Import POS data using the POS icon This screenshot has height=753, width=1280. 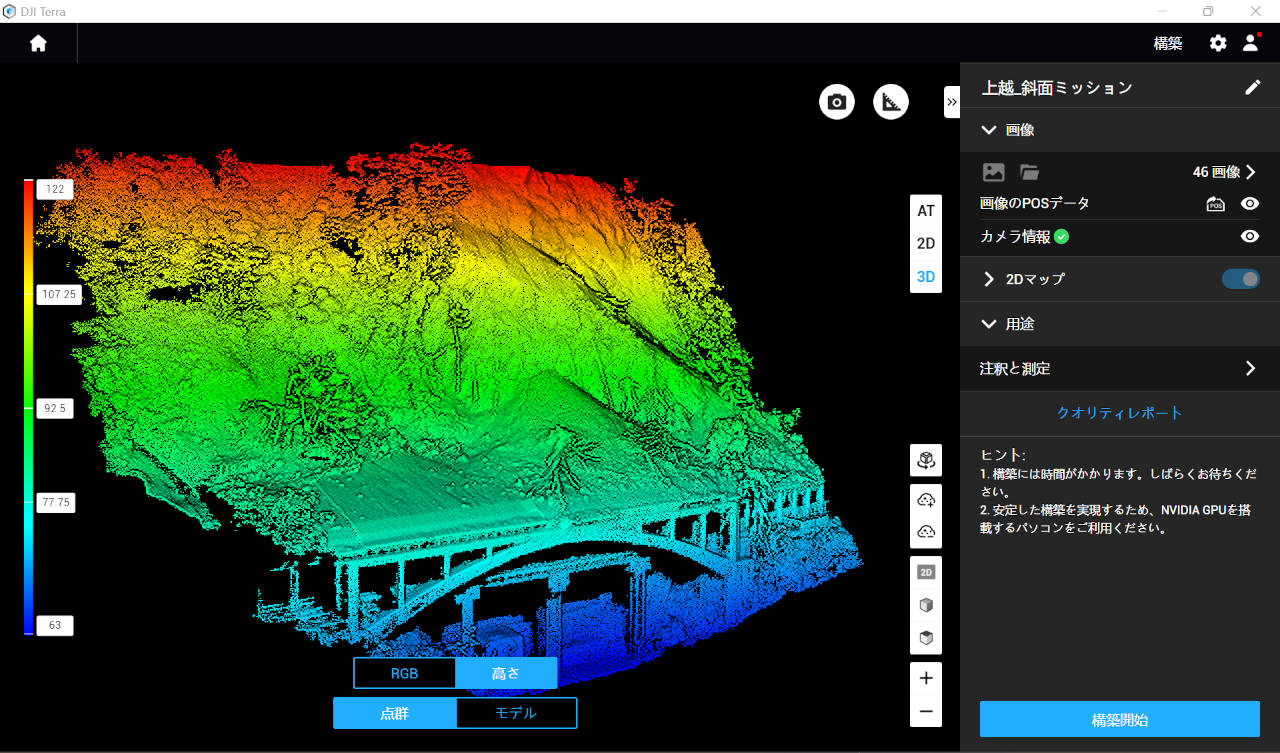(x=1215, y=204)
